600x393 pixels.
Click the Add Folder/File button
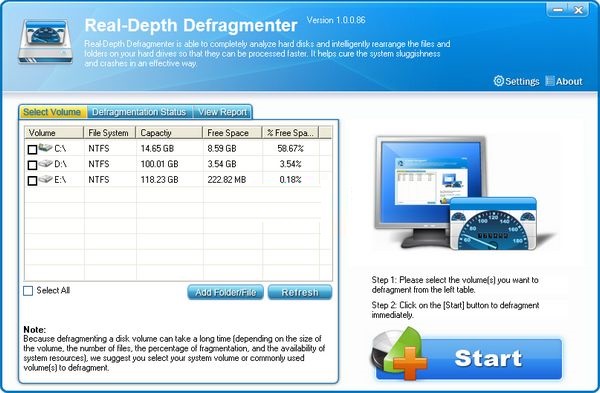coord(225,292)
